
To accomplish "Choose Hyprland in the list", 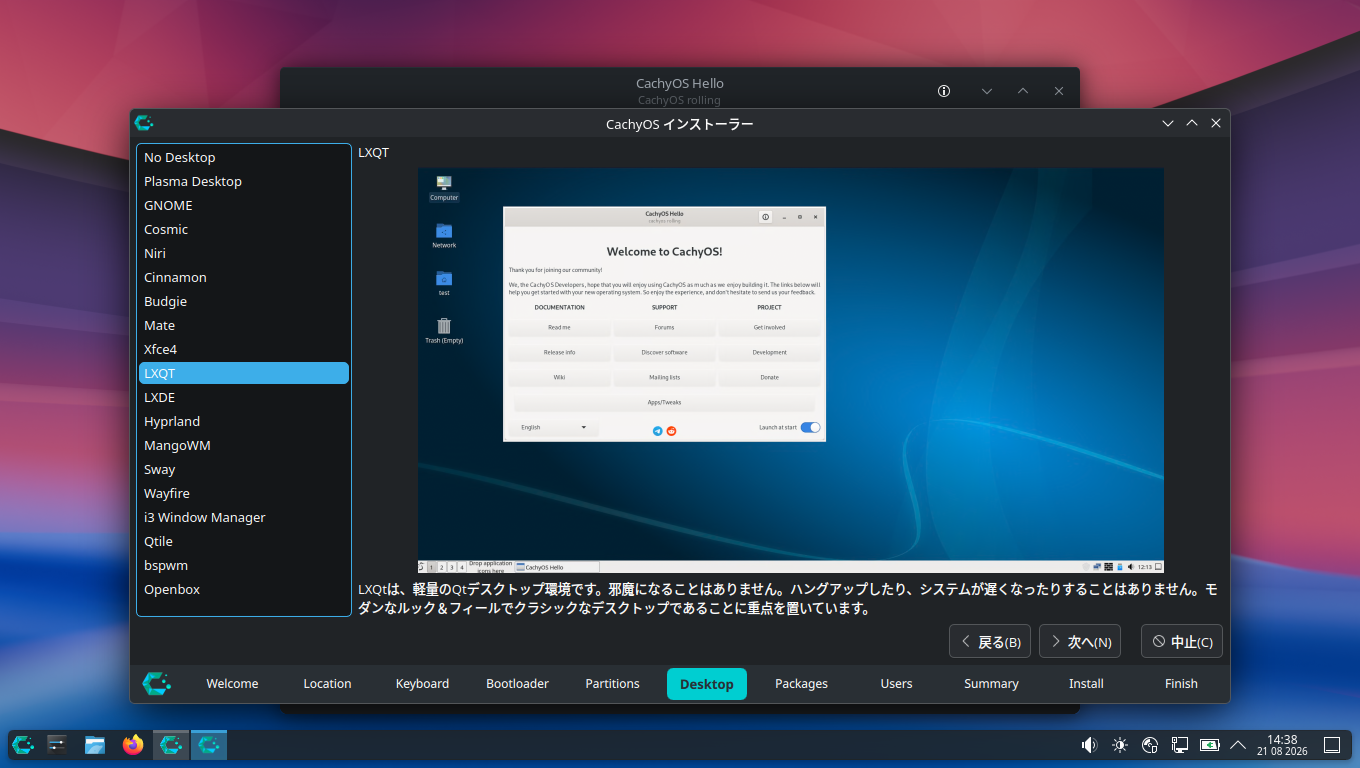I will point(244,421).
